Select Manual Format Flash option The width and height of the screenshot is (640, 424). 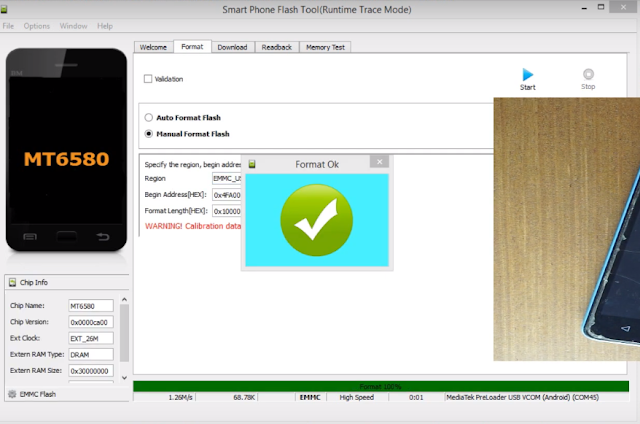coord(149,134)
